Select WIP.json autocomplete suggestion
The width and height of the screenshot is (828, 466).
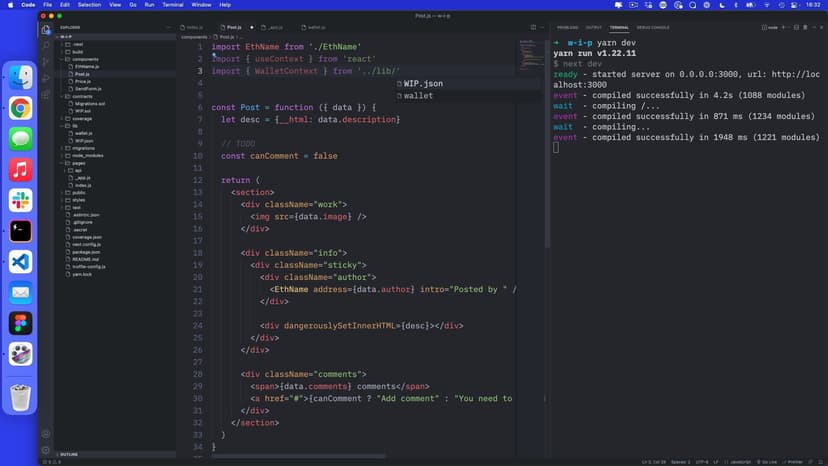[423, 83]
